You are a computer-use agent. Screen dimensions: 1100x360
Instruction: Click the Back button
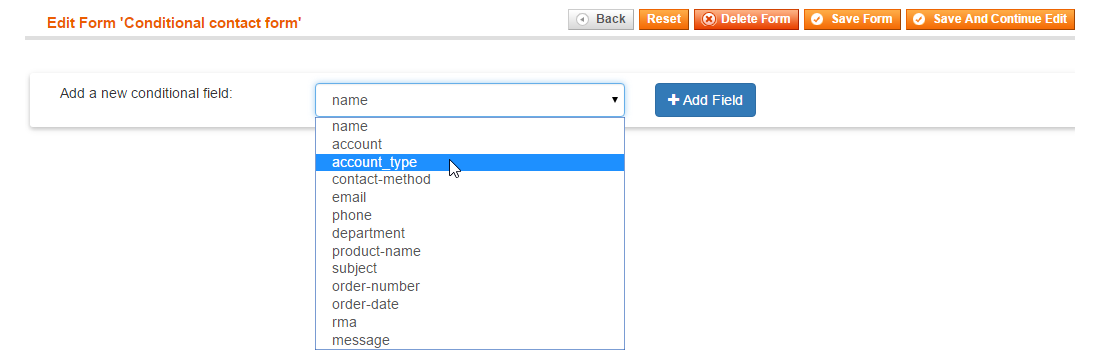pyautogui.click(x=601, y=19)
